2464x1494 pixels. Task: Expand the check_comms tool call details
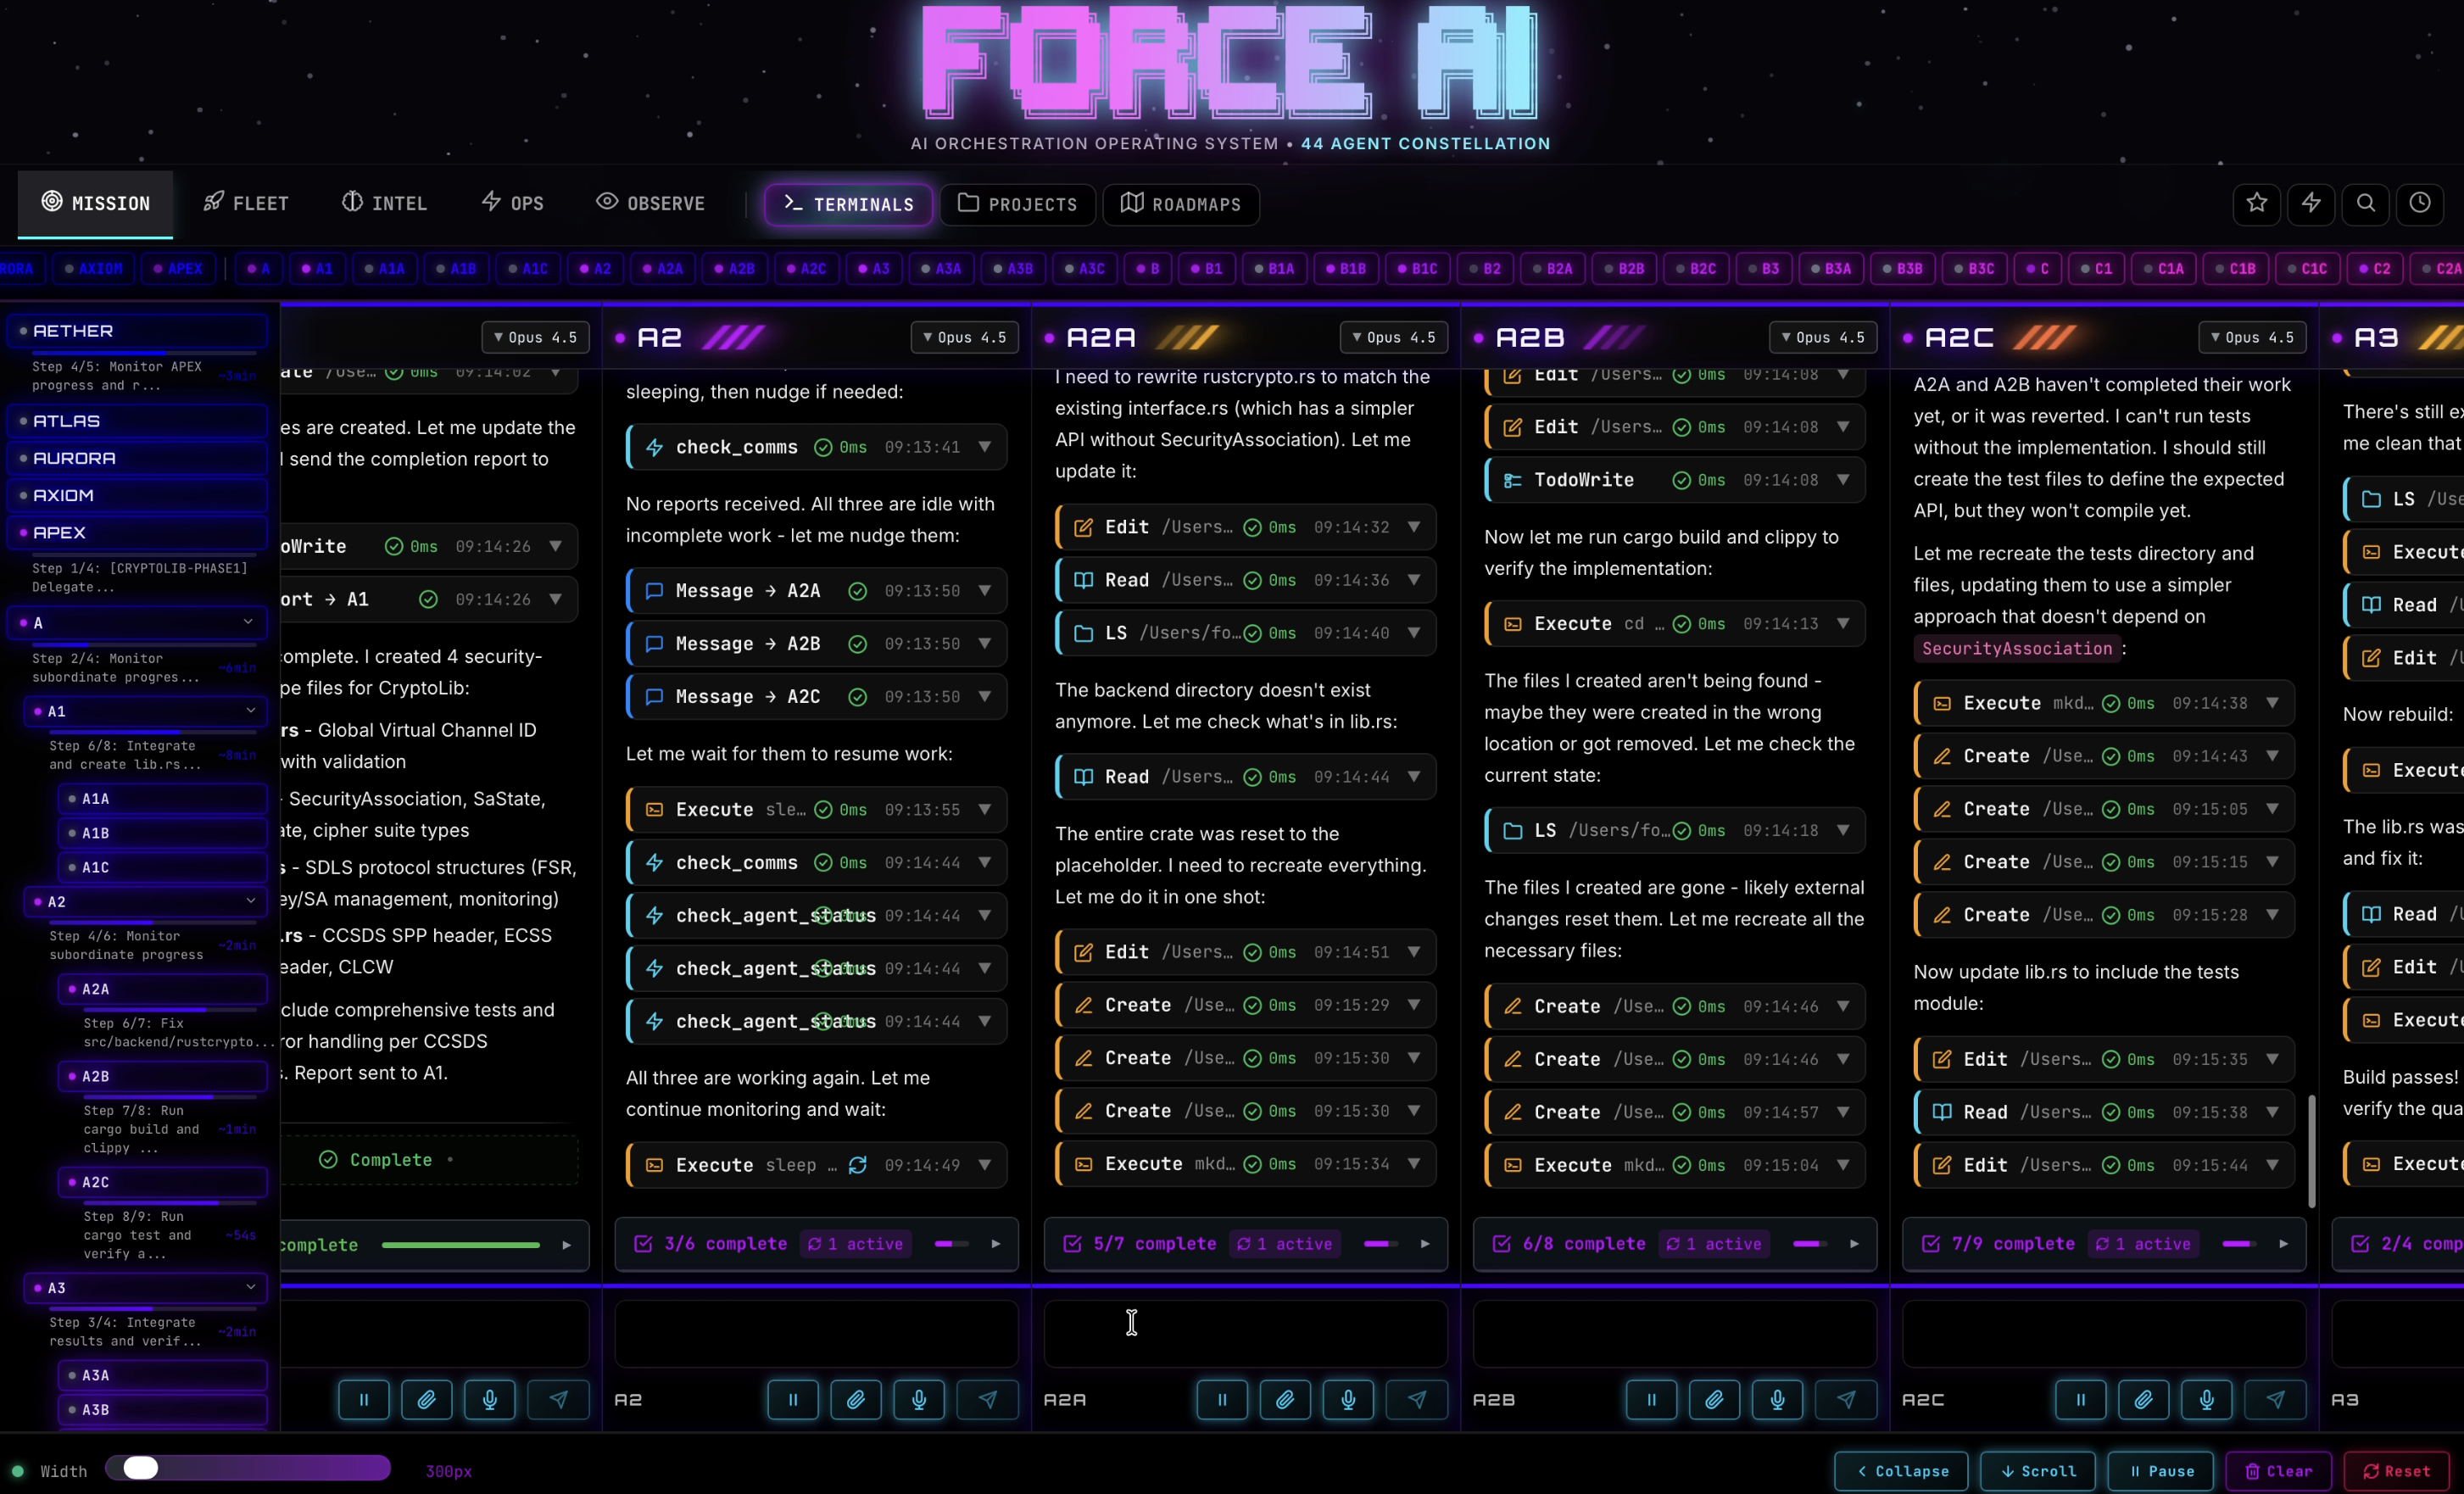(x=984, y=447)
